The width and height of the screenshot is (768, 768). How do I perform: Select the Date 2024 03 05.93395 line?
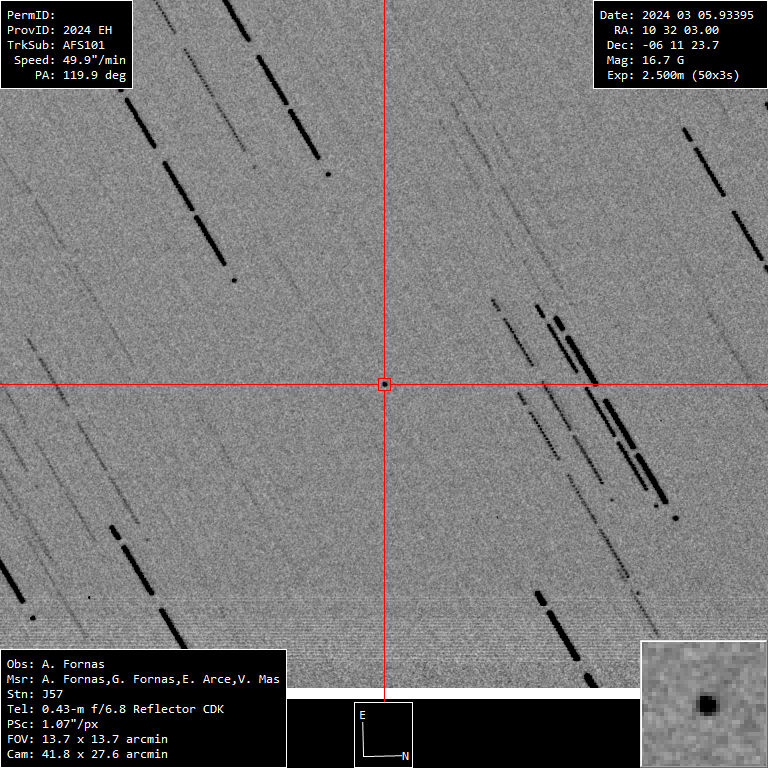pyautogui.click(x=677, y=15)
